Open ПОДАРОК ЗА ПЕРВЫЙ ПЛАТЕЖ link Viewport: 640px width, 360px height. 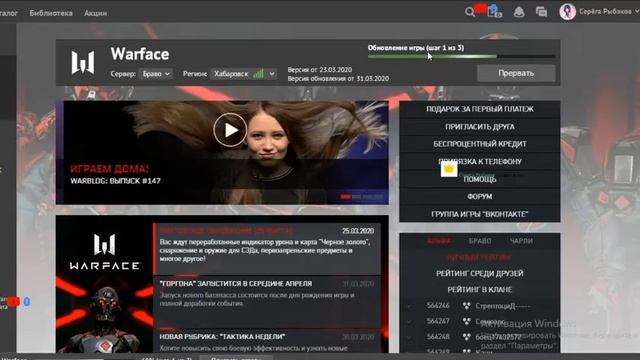[x=480, y=109]
